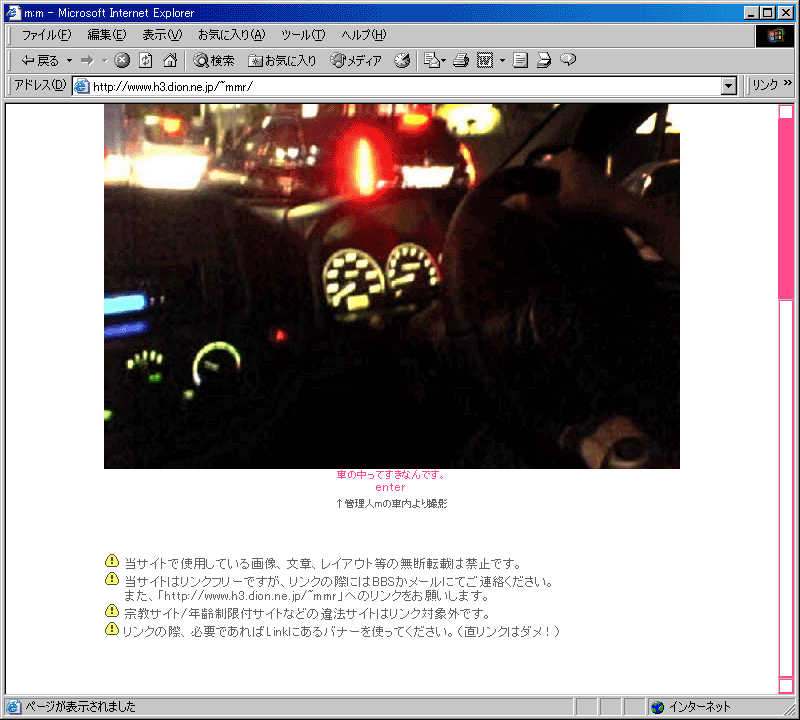Click the Mail toolbar icon

coord(432,61)
